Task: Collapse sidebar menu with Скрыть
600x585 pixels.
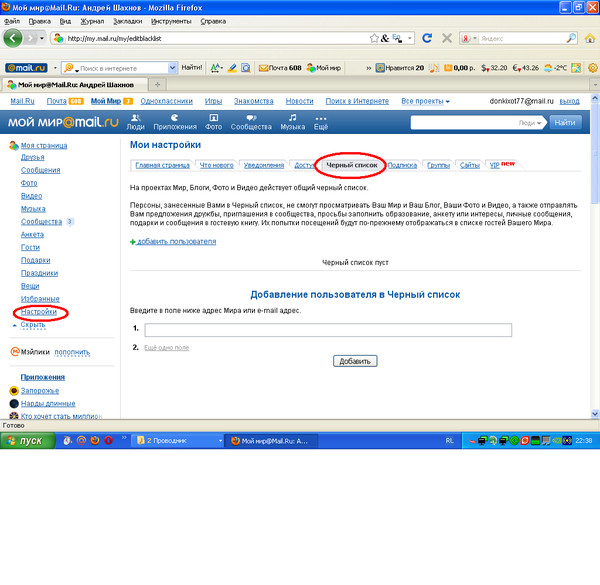Action: pyautogui.click(x=33, y=324)
